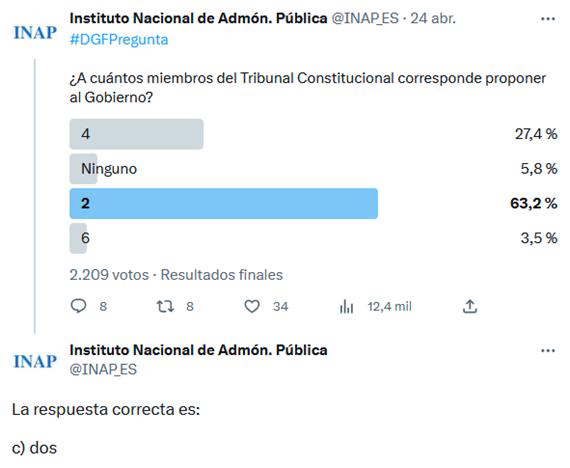The height and width of the screenshot is (468, 570).
Task: Click the 12,4 mil views count
Action: 390,307
